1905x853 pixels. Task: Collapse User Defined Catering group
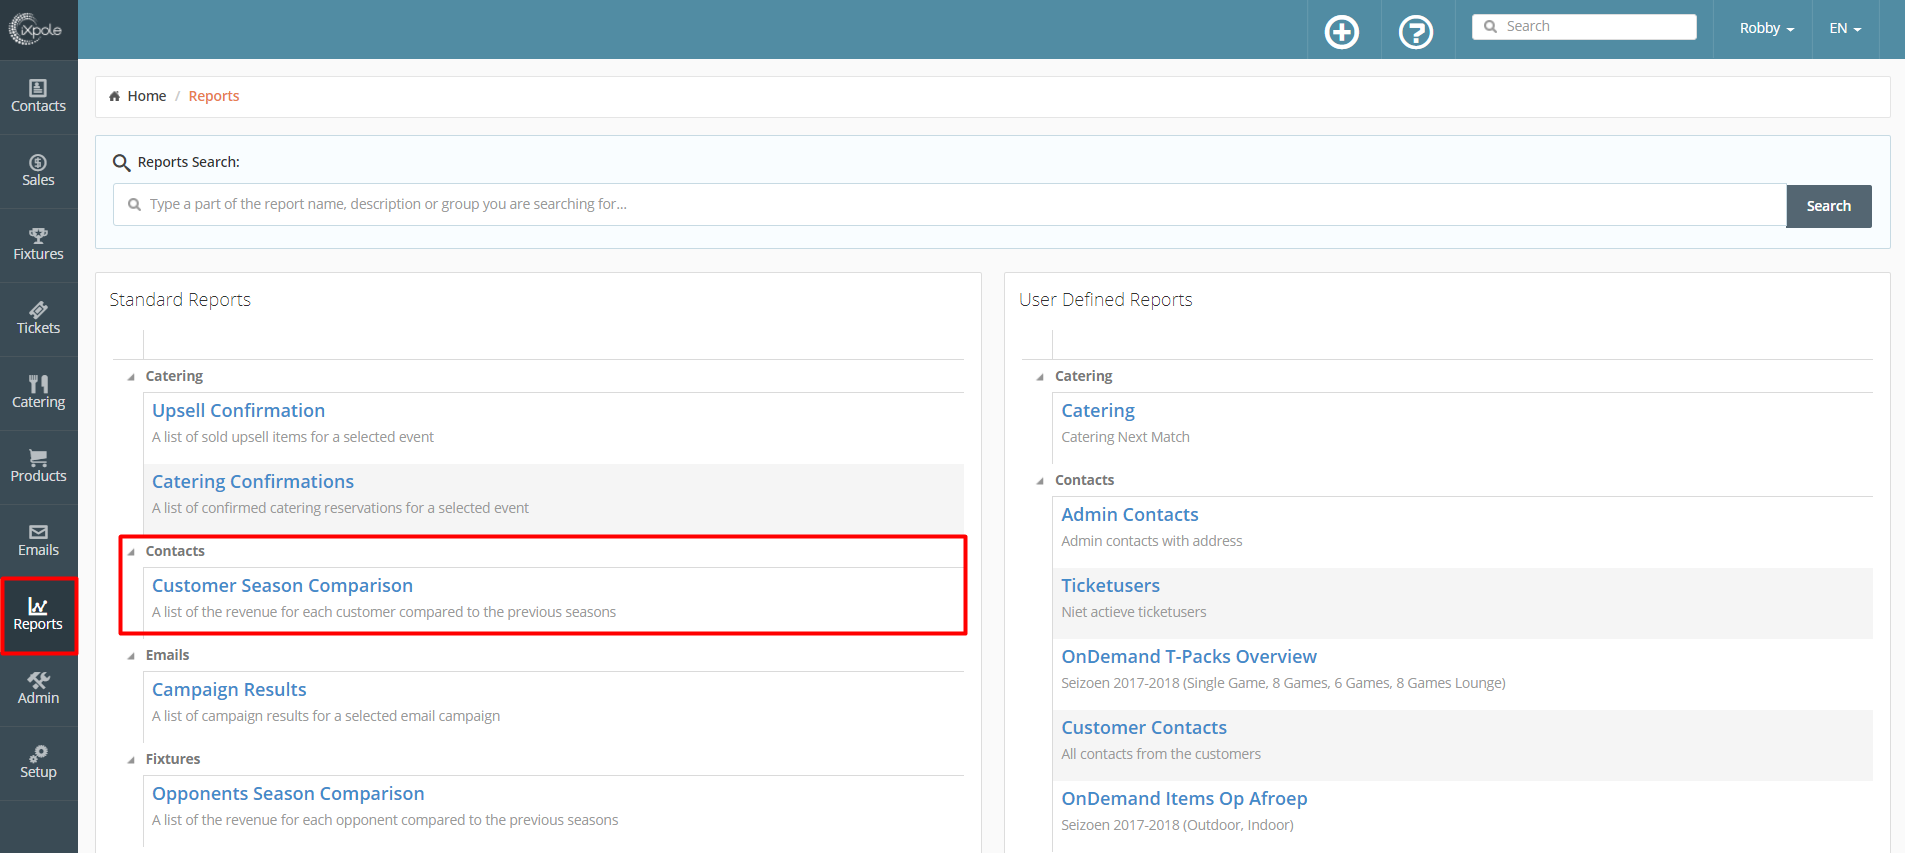point(1040,377)
